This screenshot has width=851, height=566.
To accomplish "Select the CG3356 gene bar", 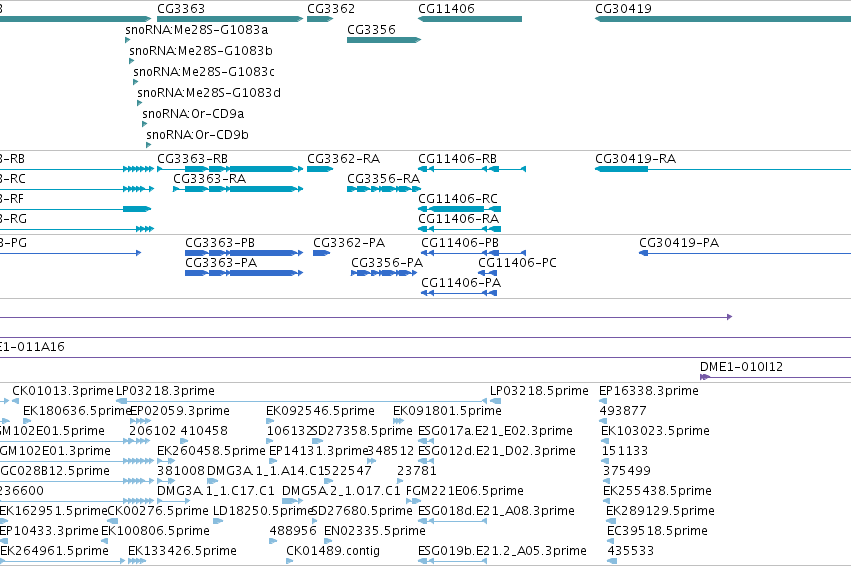I will [384, 40].
